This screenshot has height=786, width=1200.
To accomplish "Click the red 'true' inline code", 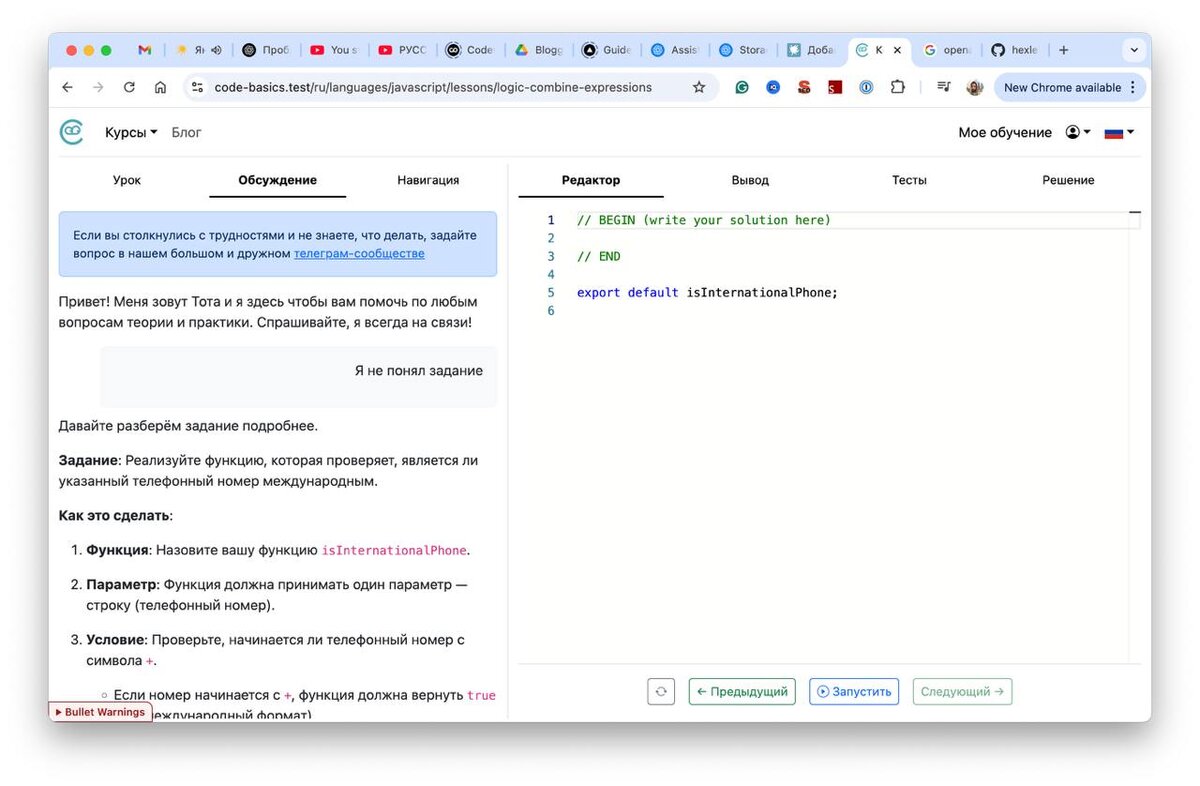I will pyautogui.click(x=481, y=695).
